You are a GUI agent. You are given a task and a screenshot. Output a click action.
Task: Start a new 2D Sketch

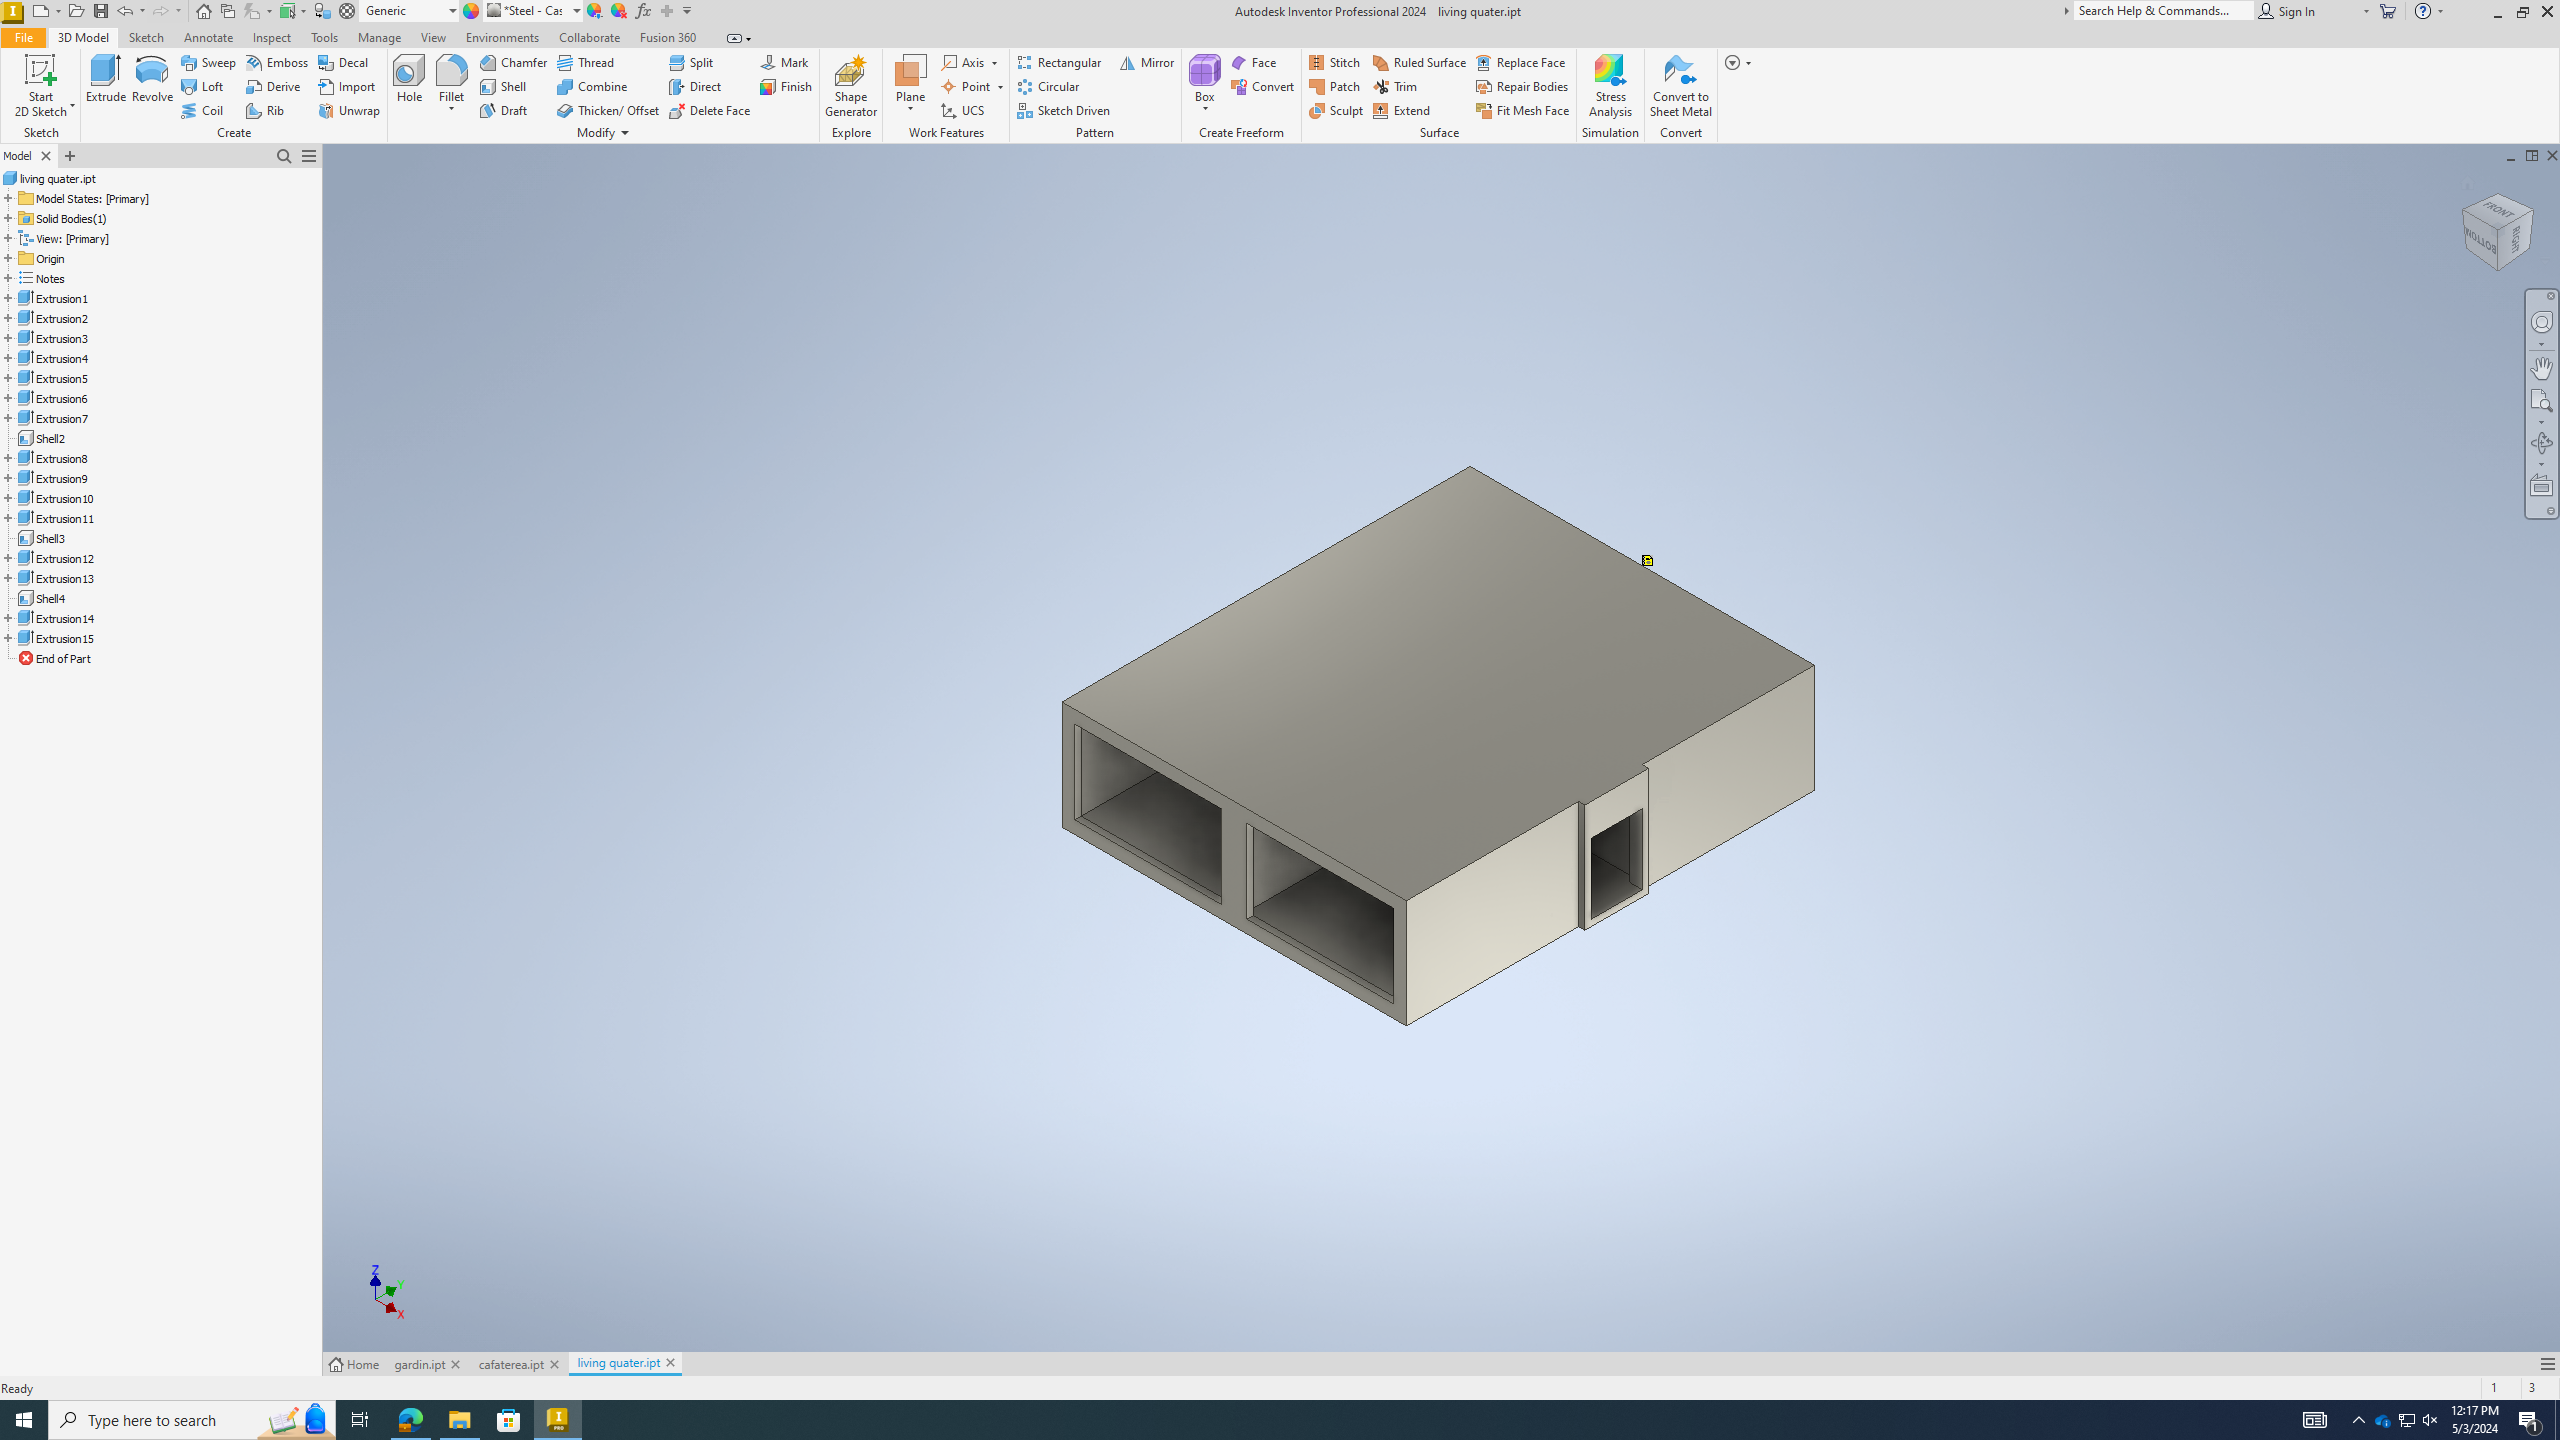tap(41, 86)
